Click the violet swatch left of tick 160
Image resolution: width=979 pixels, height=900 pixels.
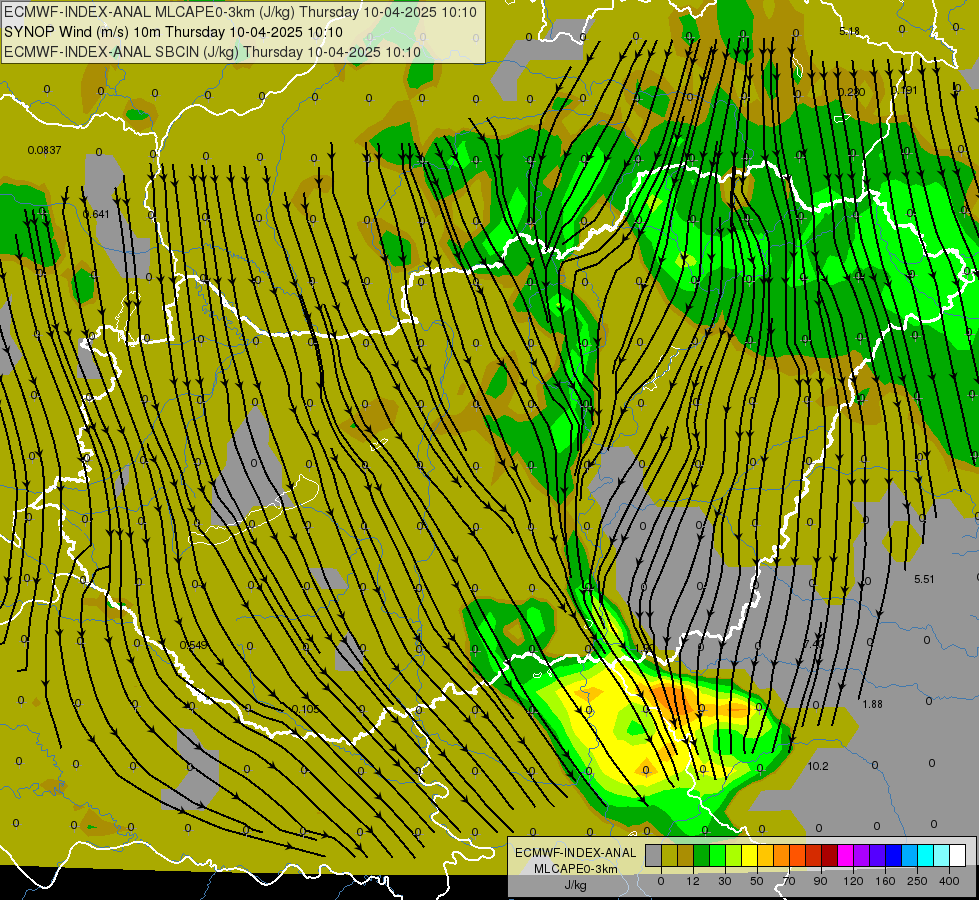coord(878,855)
